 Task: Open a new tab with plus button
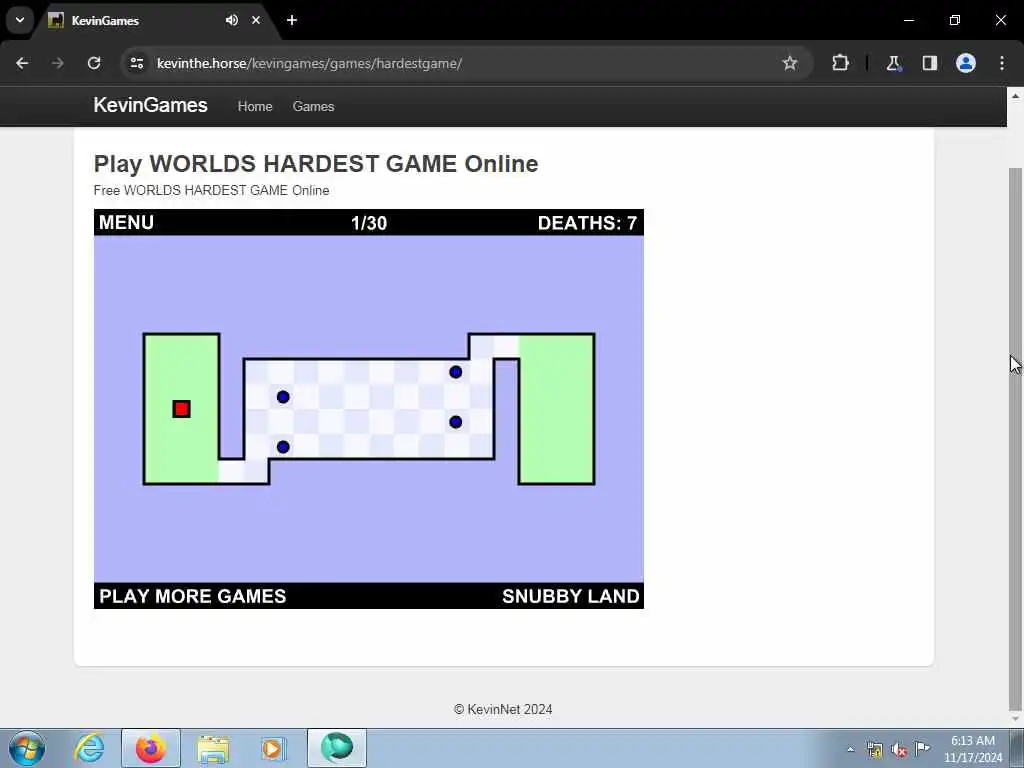(292, 20)
